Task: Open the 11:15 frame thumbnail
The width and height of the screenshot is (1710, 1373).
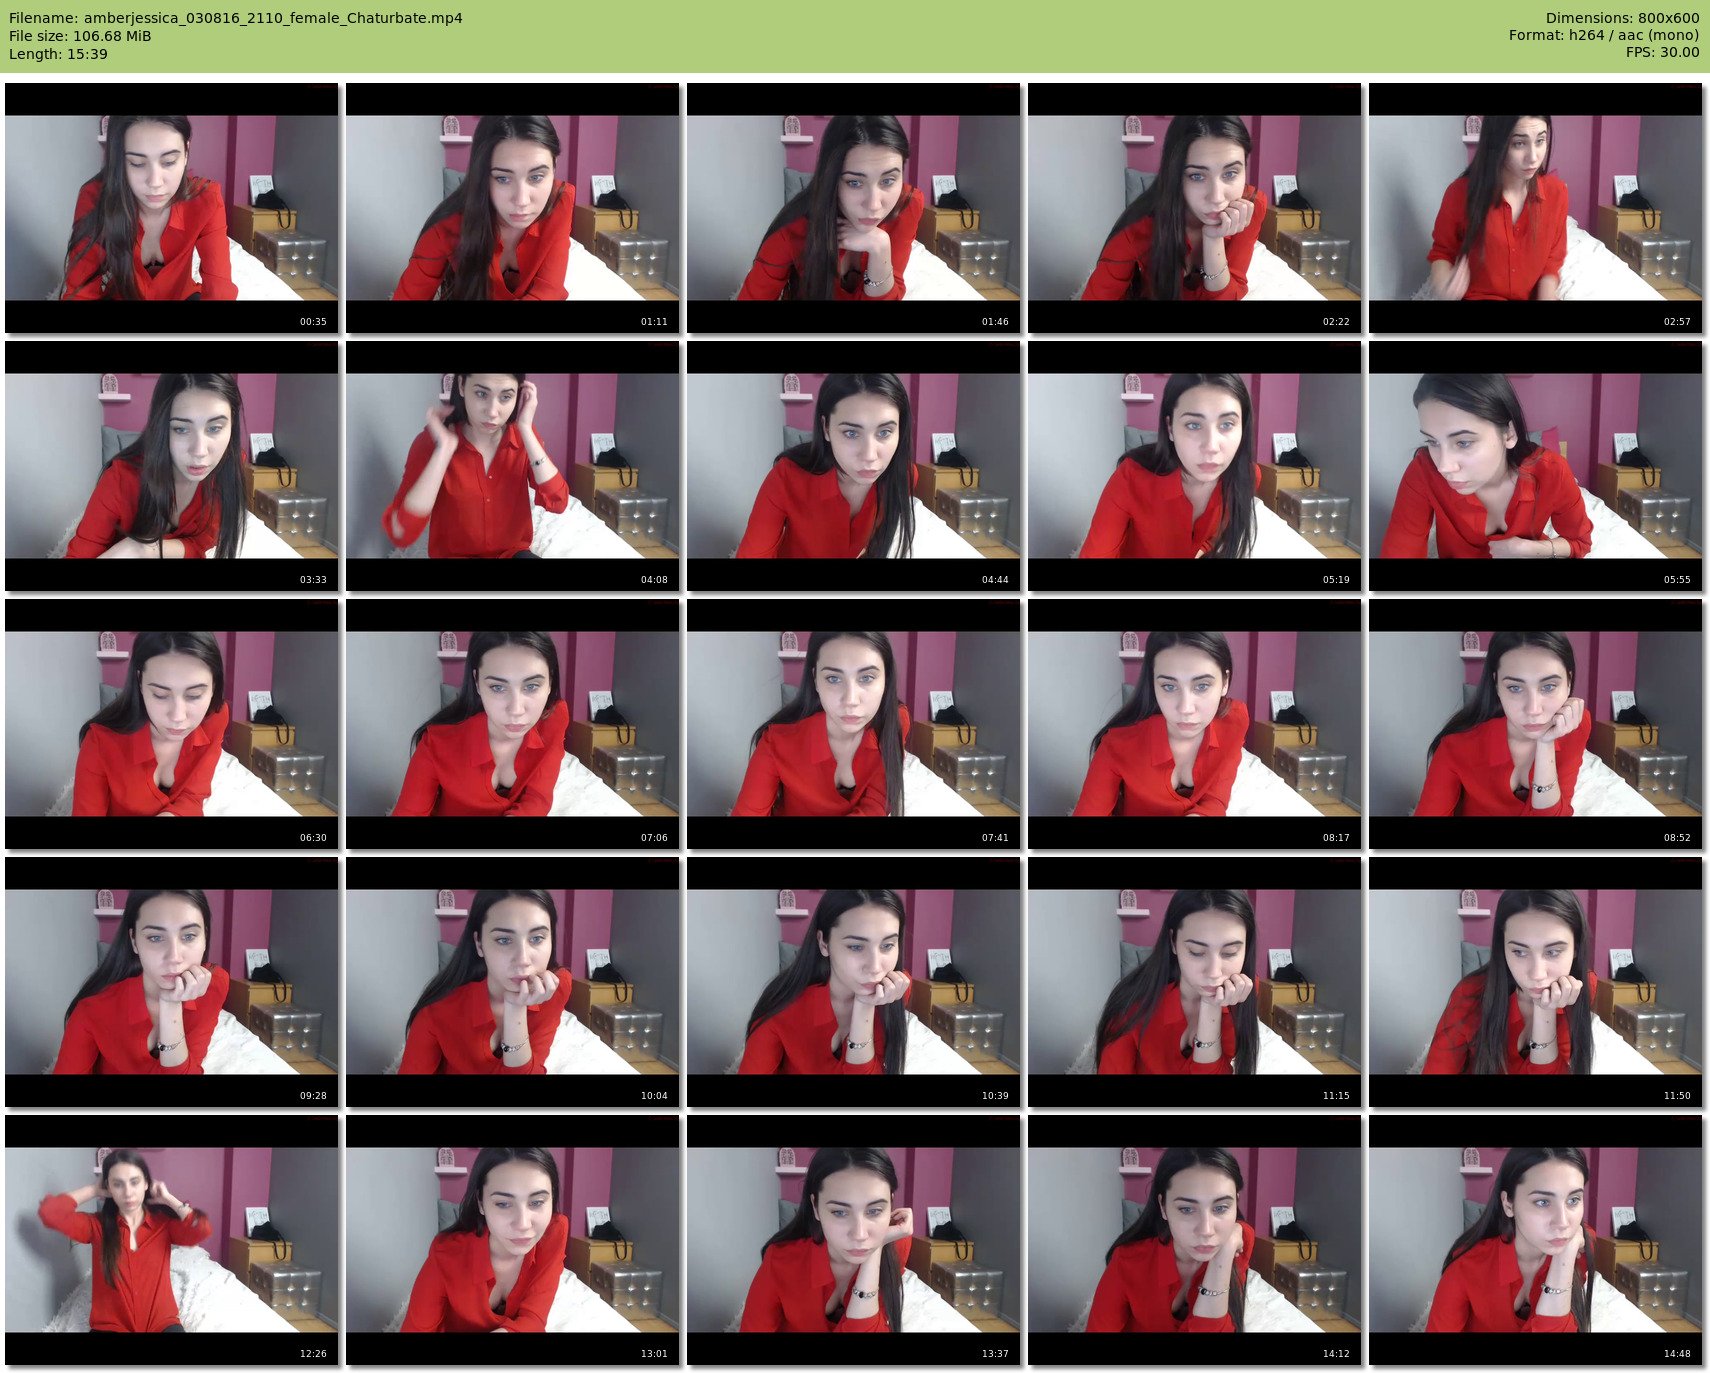Action: [1195, 982]
